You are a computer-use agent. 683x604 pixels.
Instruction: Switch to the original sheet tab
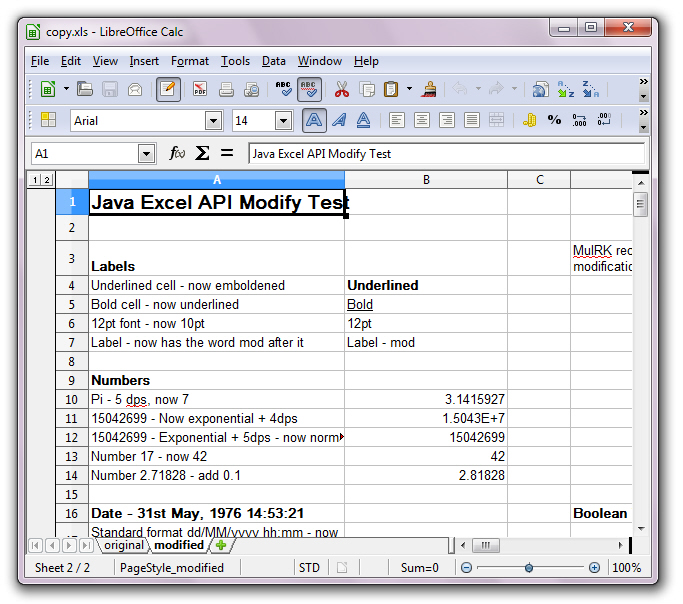[124, 545]
